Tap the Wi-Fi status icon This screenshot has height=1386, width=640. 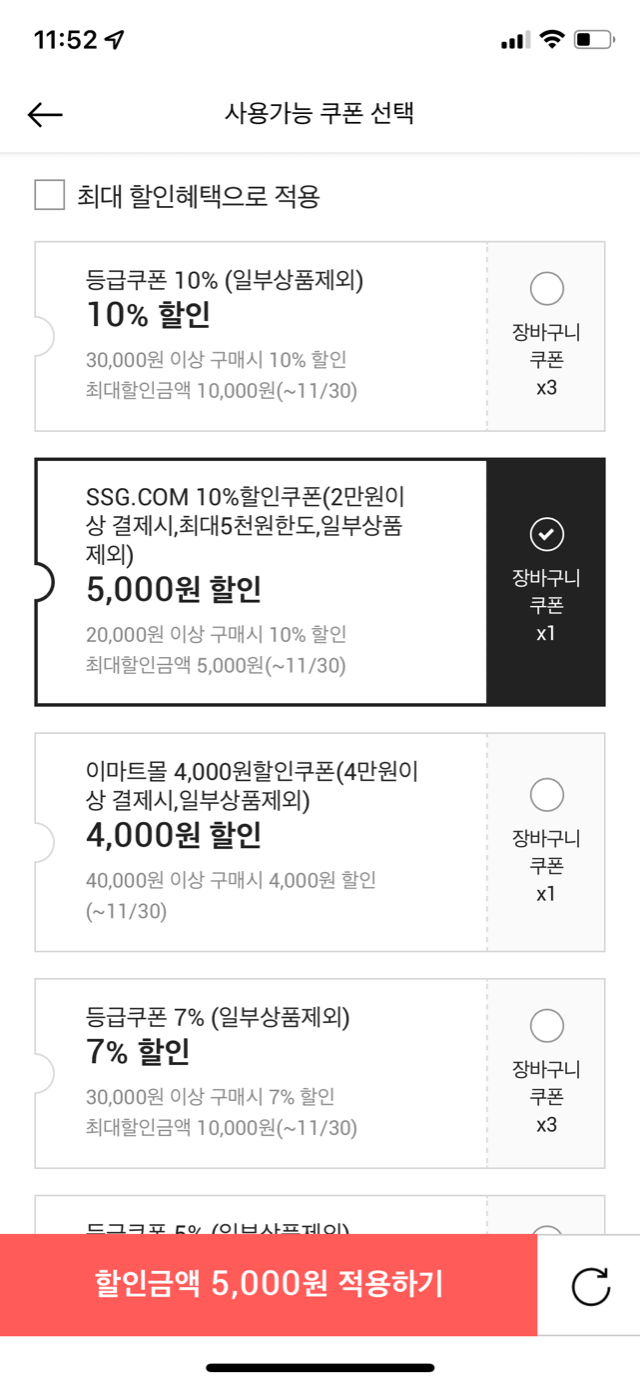coord(551,40)
